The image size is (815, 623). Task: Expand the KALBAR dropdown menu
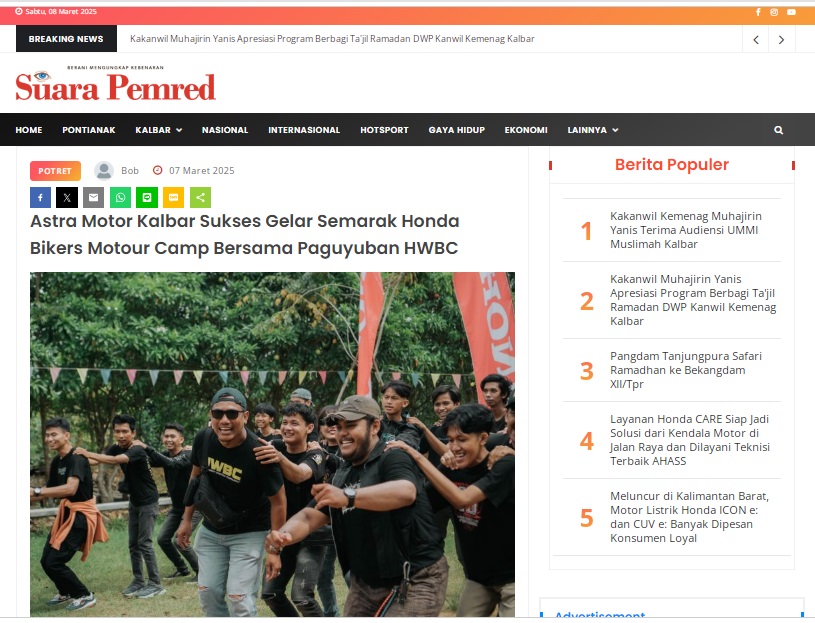(159, 130)
